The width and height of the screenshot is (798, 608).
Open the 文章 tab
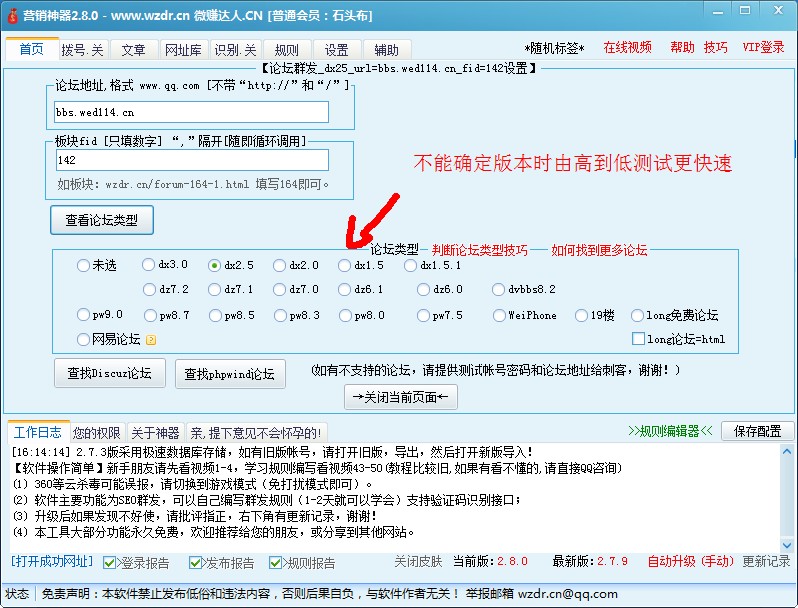(134, 50)
